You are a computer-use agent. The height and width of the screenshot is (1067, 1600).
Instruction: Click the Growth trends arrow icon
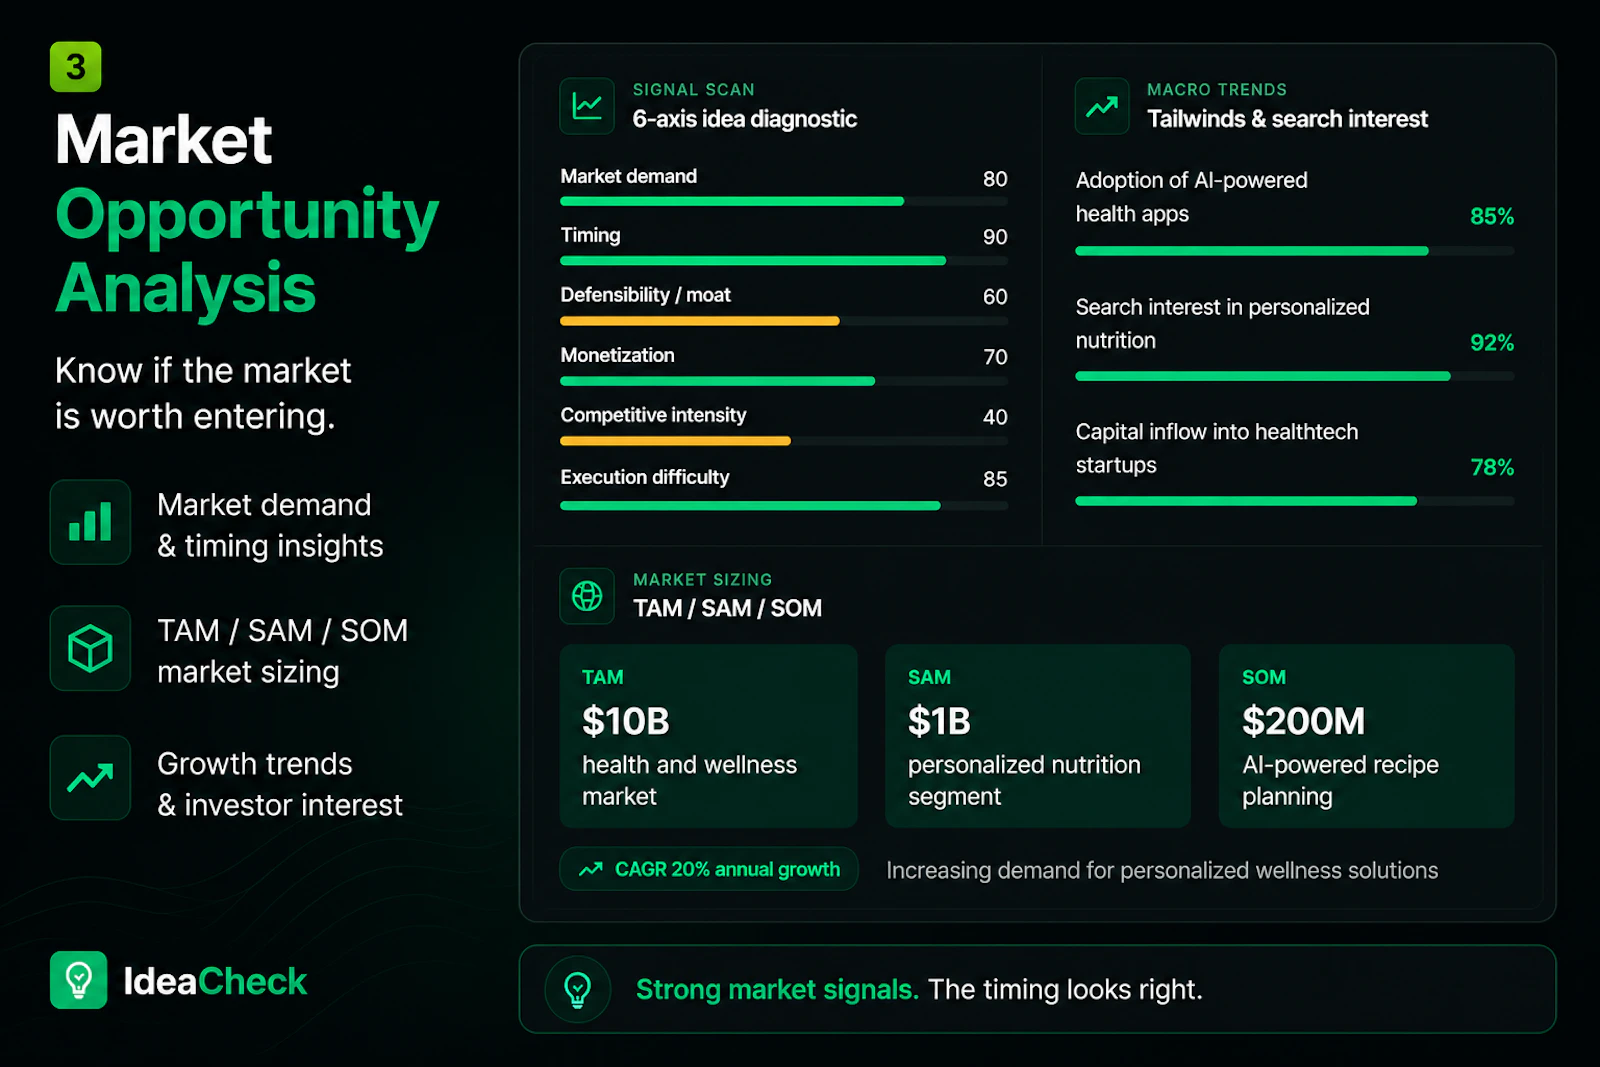[90, 778]
